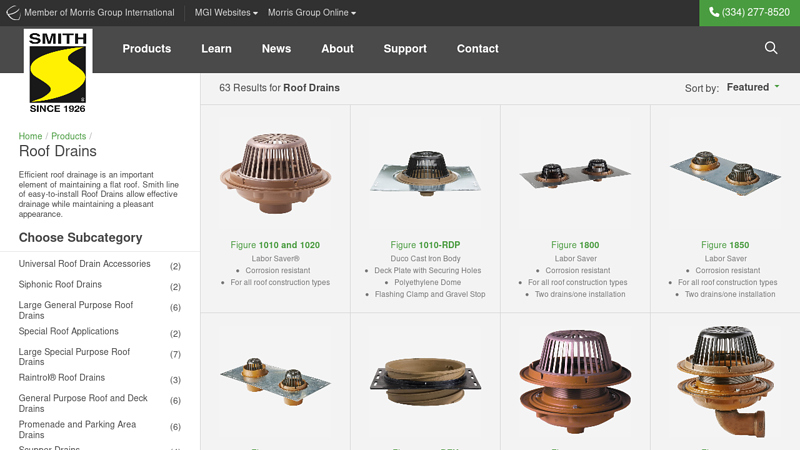The width and height of the screenshot is (800, 450).
Task: Click the Morris Group International swirl icon
Action: tap(13, 12)
